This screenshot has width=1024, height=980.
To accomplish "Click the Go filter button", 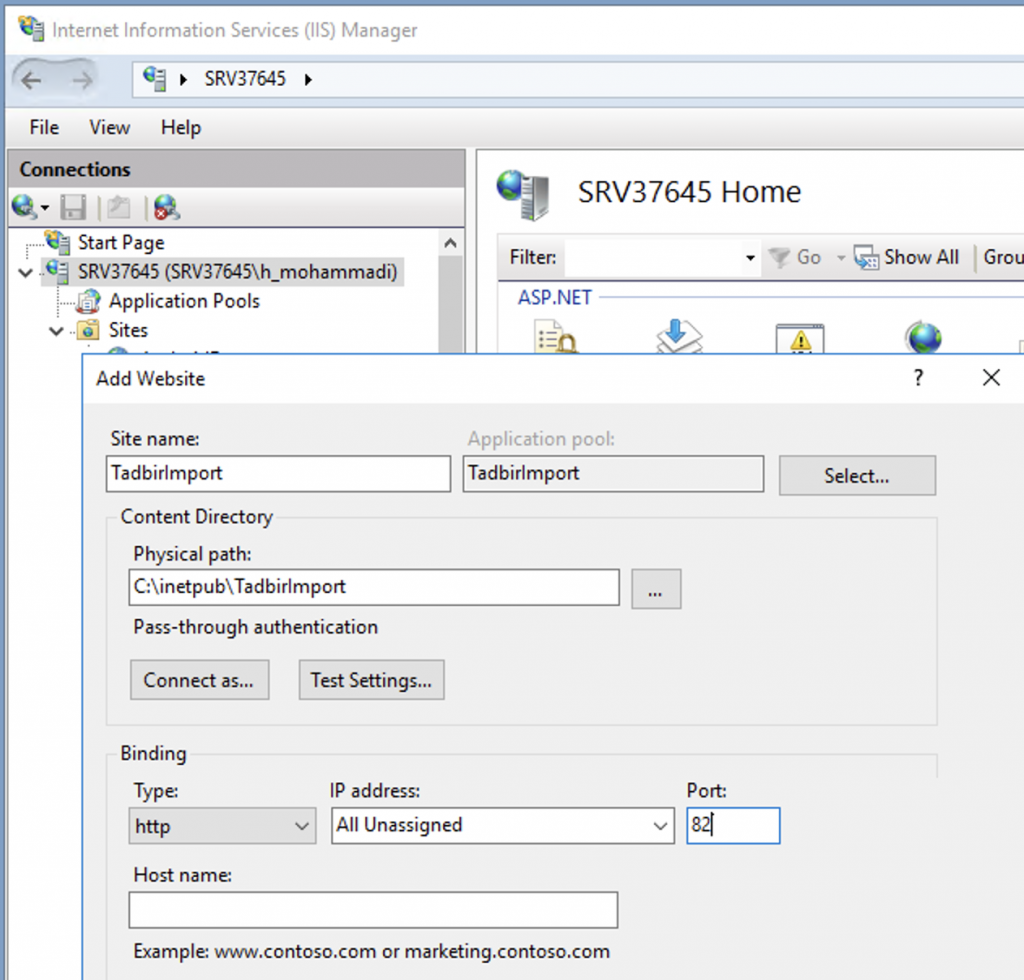I will (794, 257).
